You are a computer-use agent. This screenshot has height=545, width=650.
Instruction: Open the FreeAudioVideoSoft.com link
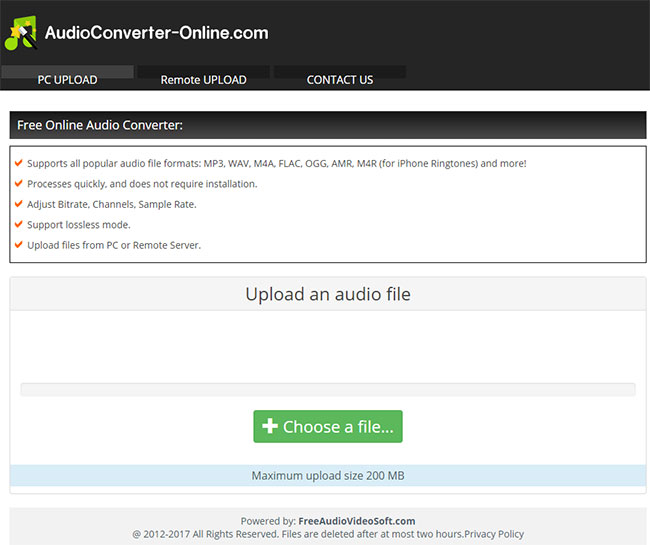tap(357, 521)
